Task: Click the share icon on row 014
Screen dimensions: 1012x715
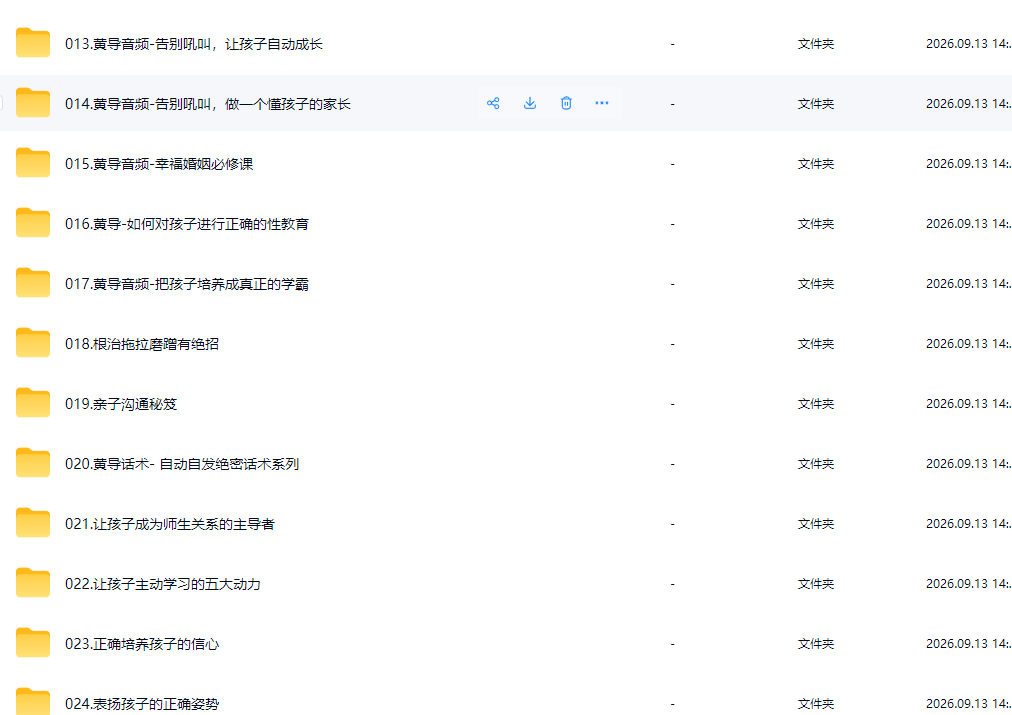Action: point(493,103)
